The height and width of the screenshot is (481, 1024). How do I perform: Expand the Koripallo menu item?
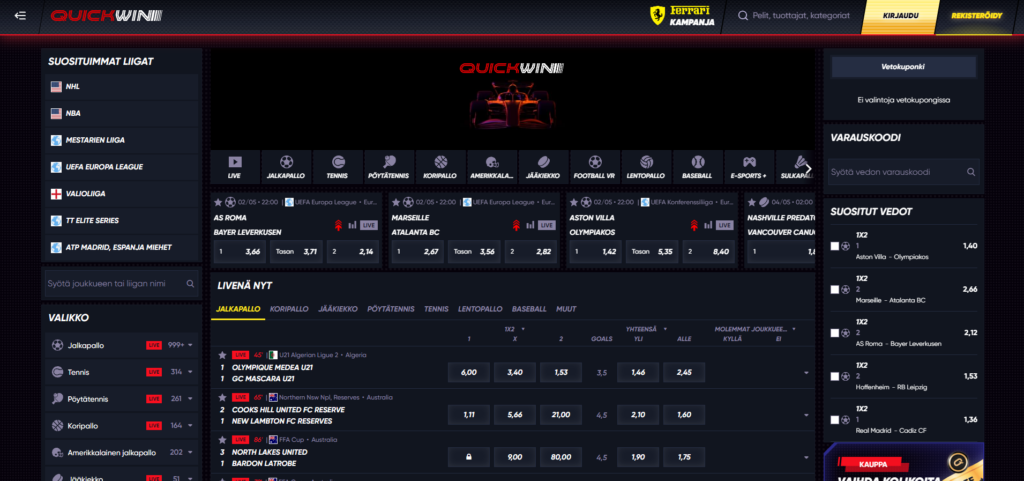click(190, 426)
